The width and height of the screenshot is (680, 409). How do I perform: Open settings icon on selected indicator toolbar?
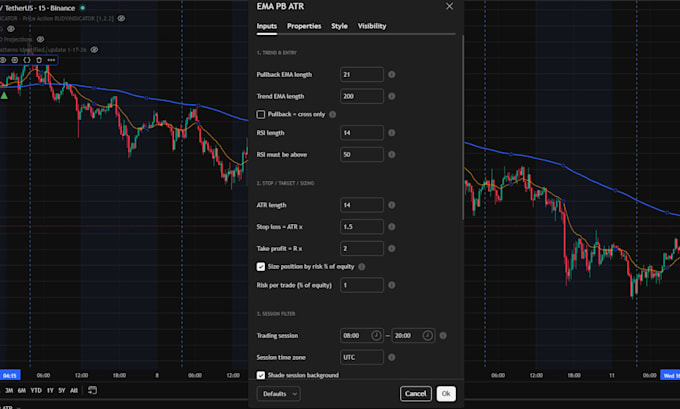[15, 60]
